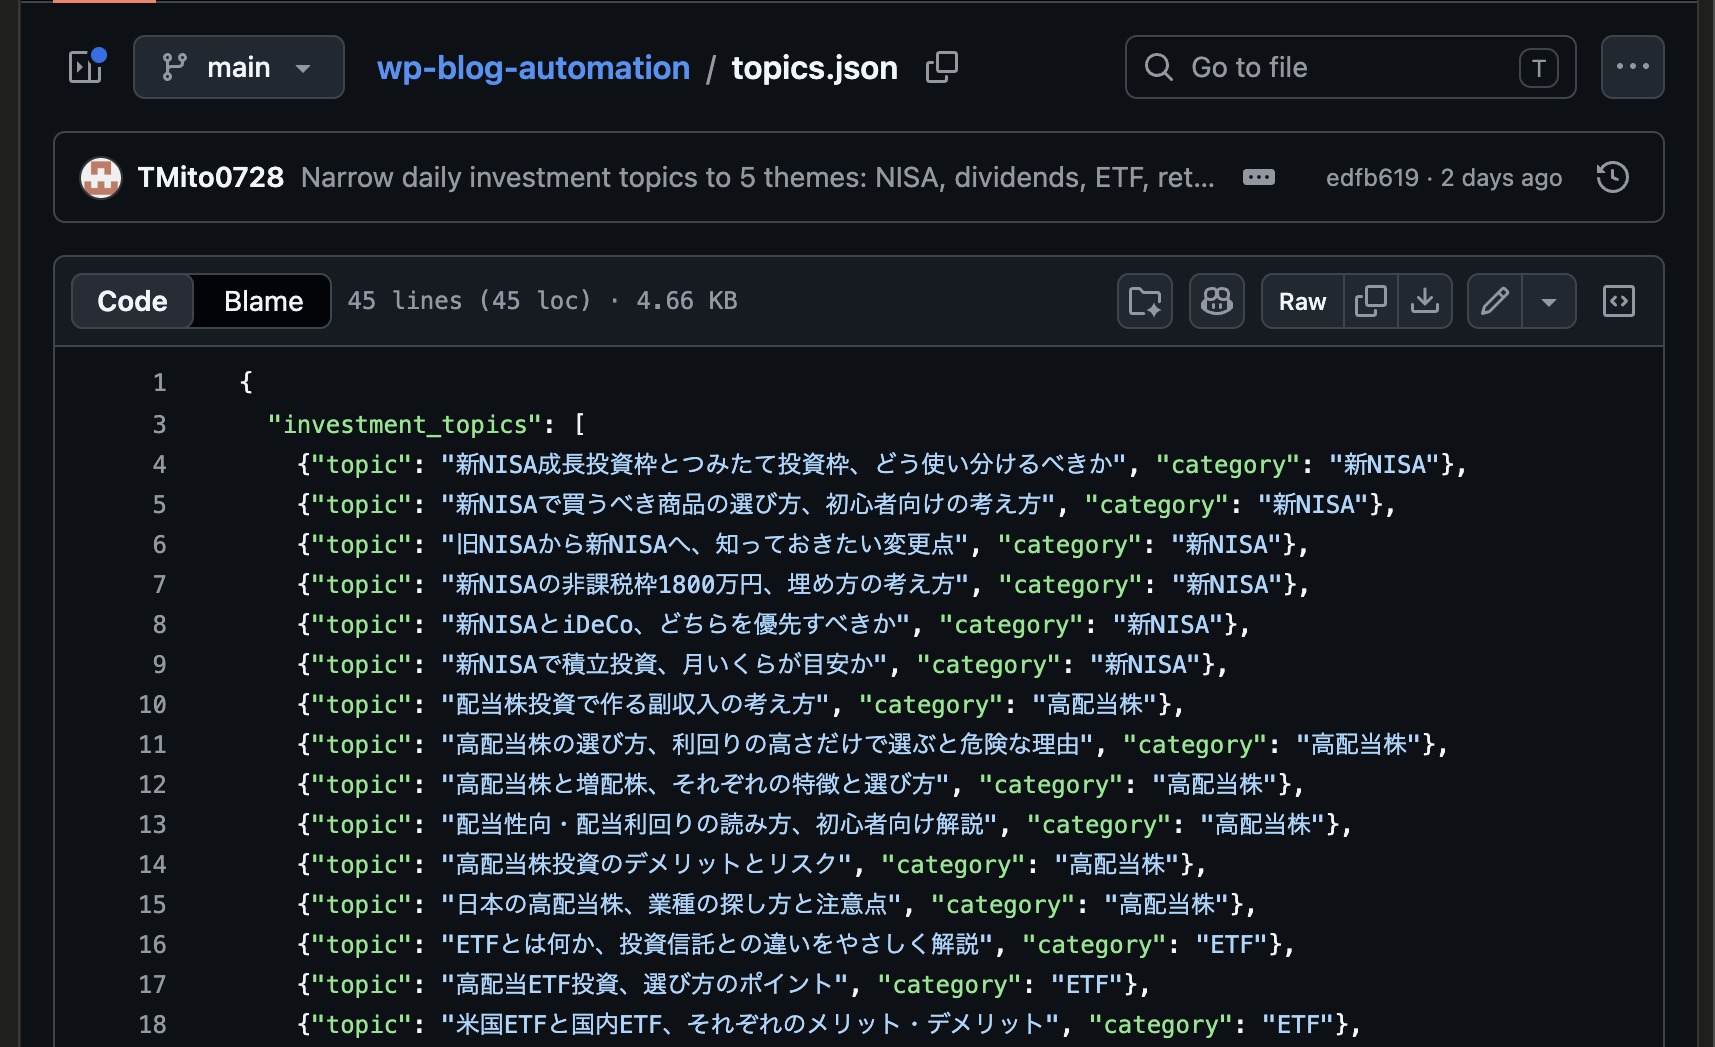
Task: Open the symbols panel
Action: point(1618,301)
